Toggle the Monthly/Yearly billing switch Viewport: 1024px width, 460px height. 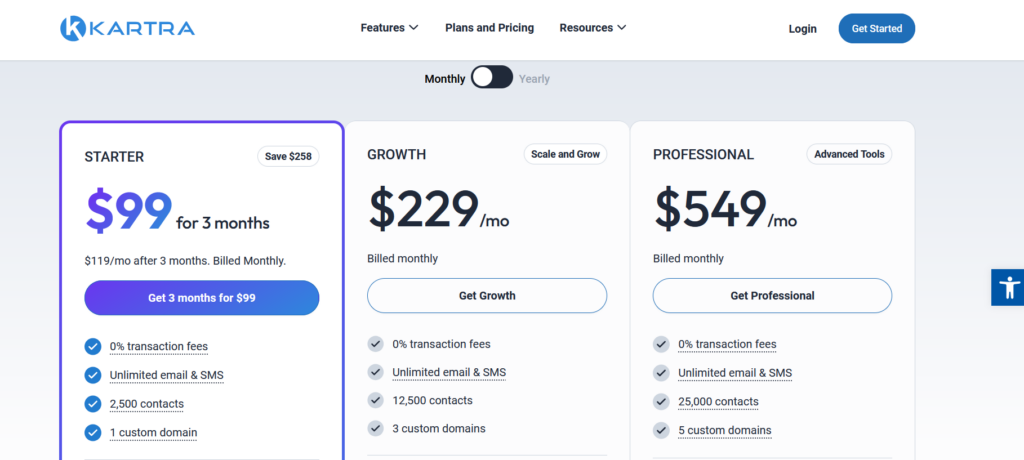[492, 78]
